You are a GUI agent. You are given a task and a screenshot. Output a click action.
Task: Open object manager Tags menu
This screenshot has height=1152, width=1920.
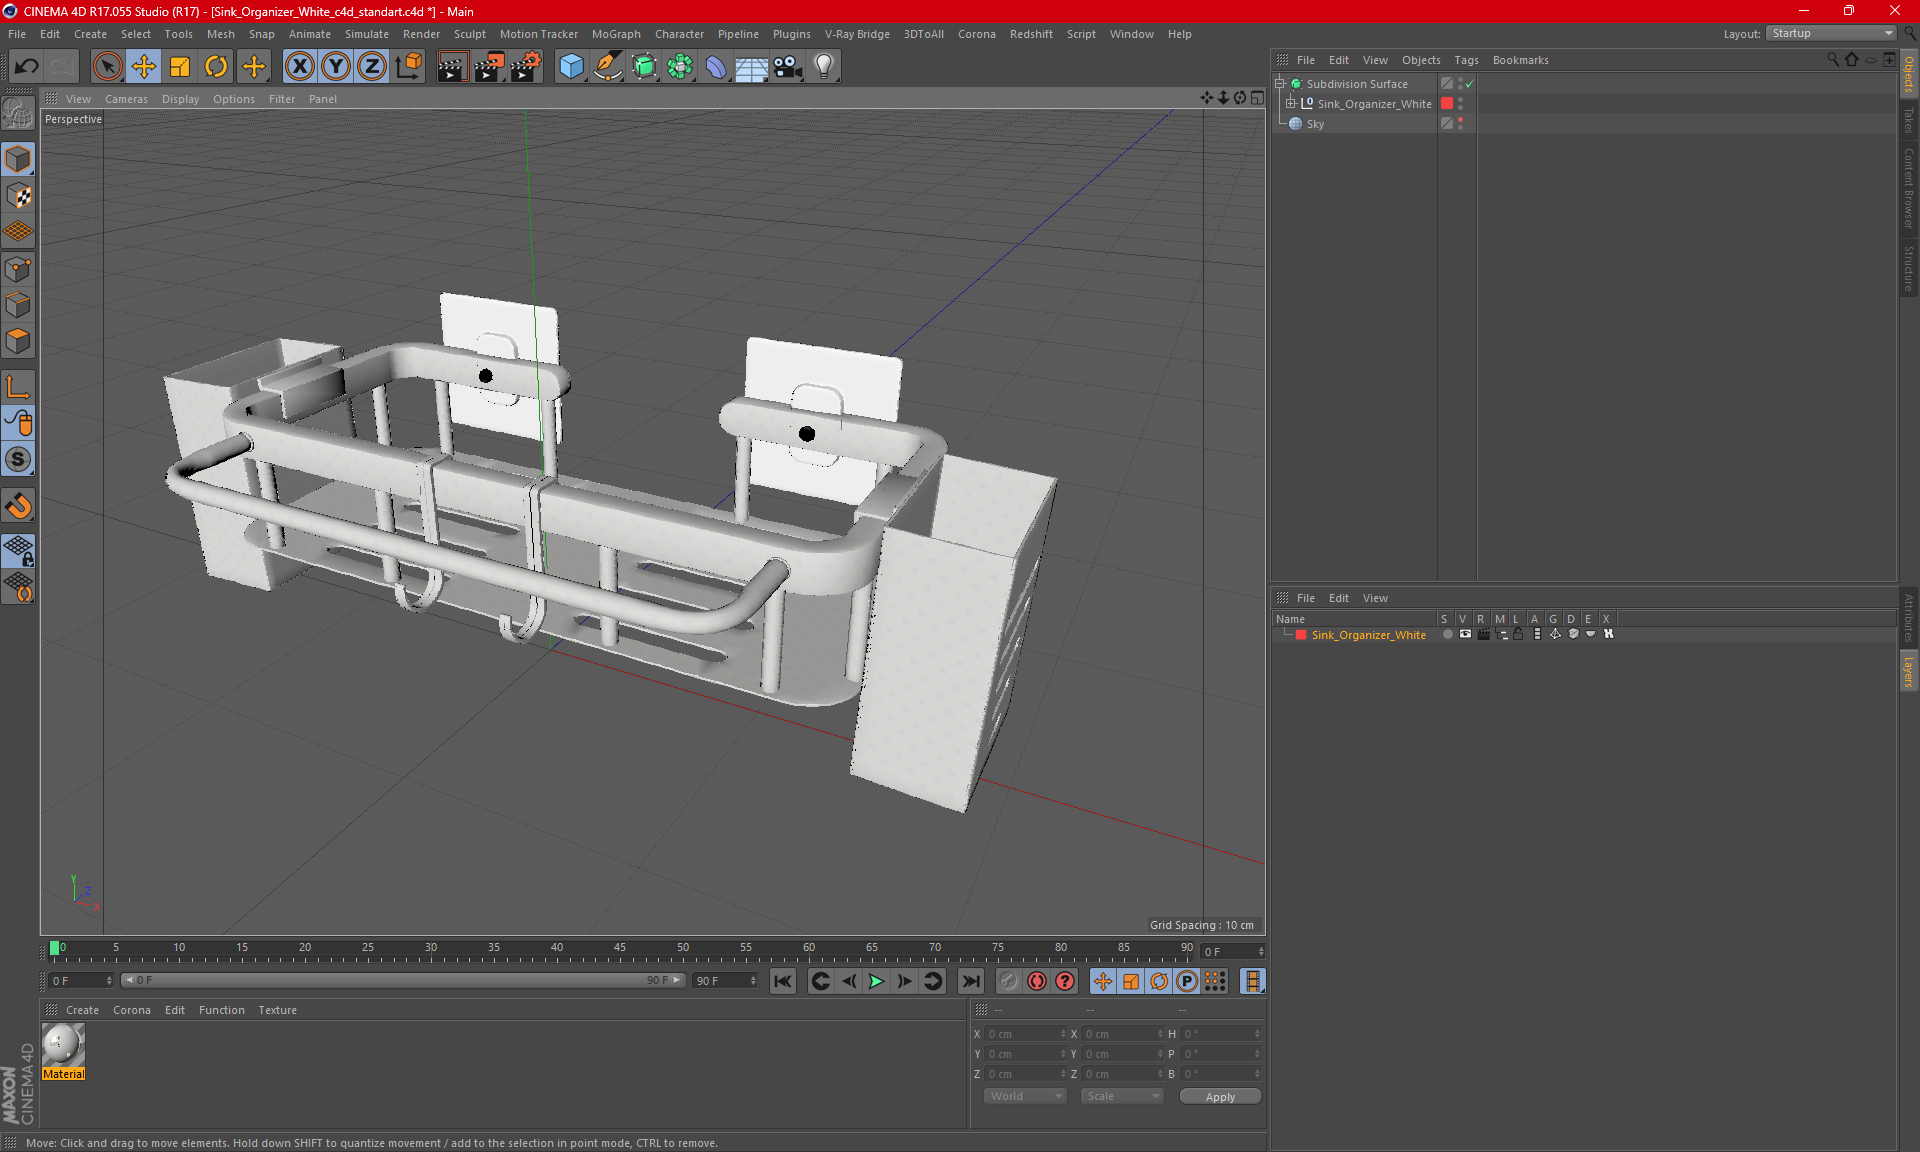(x=1466, y=60)
